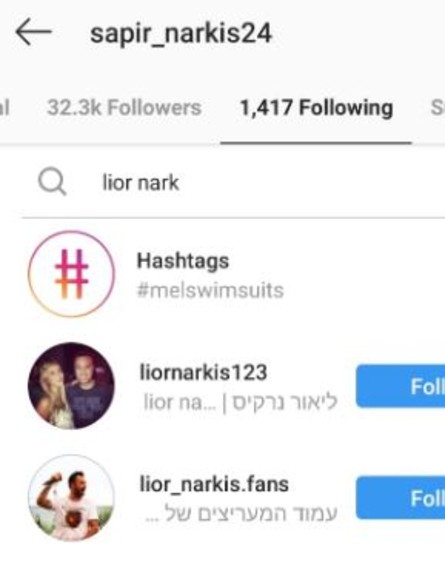Viewport: 445px width, 575px height.
Task: Open liornarkis123 profile picture
Action: pos(71,386)
